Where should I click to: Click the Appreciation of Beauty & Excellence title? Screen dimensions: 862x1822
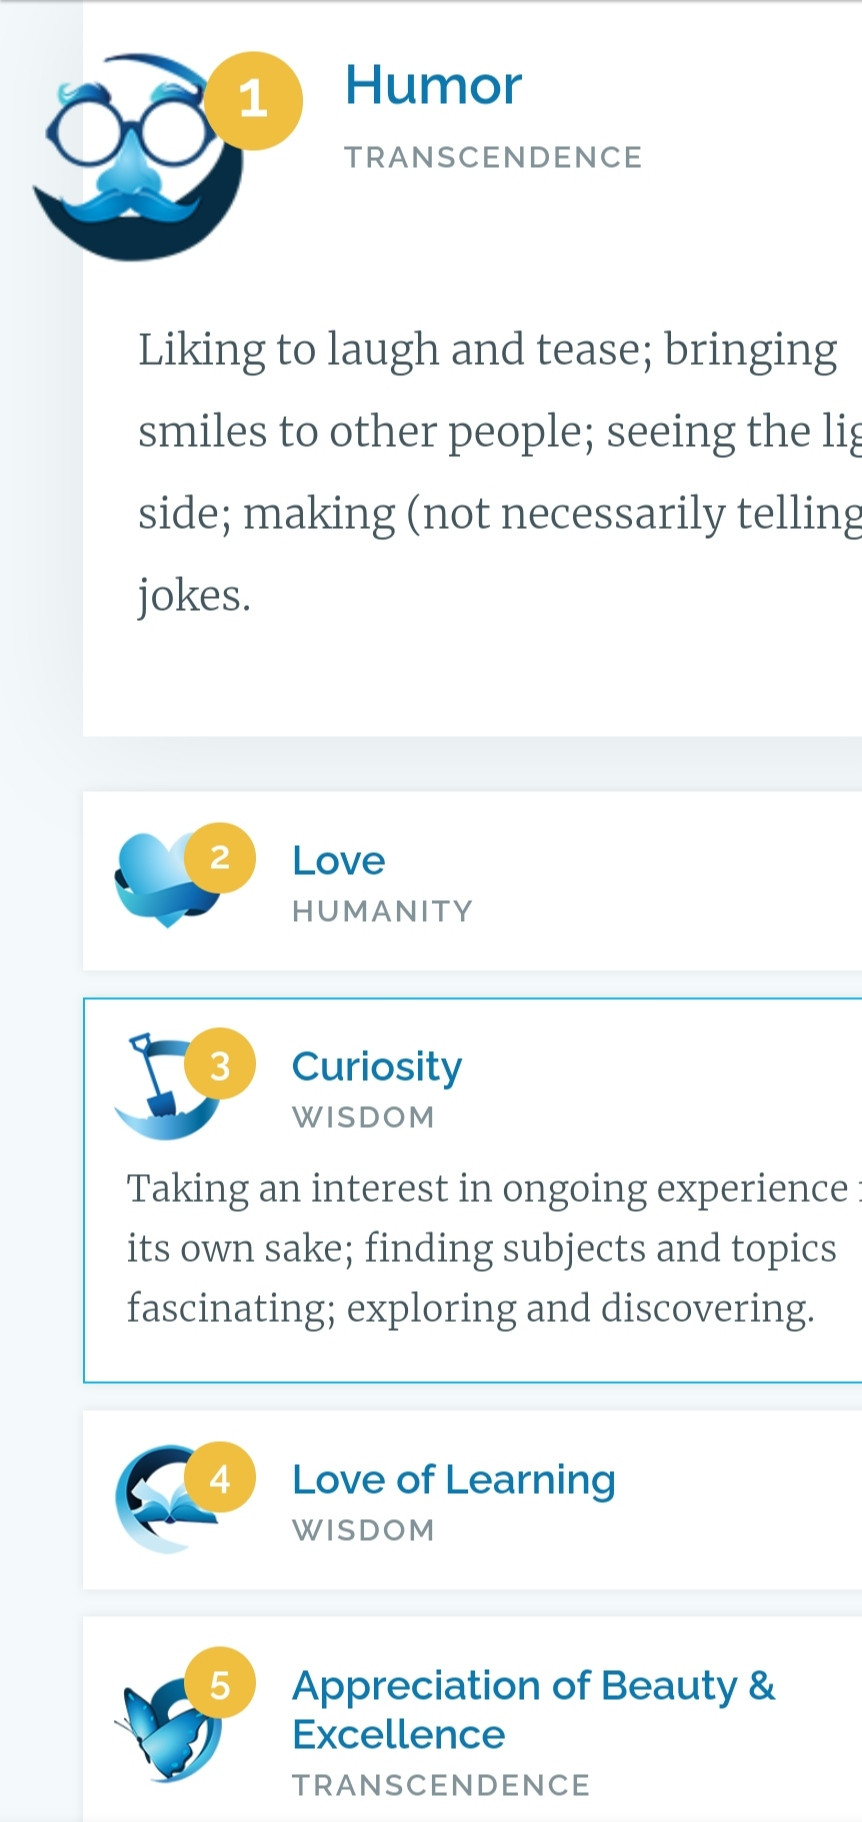[533, 1709]
